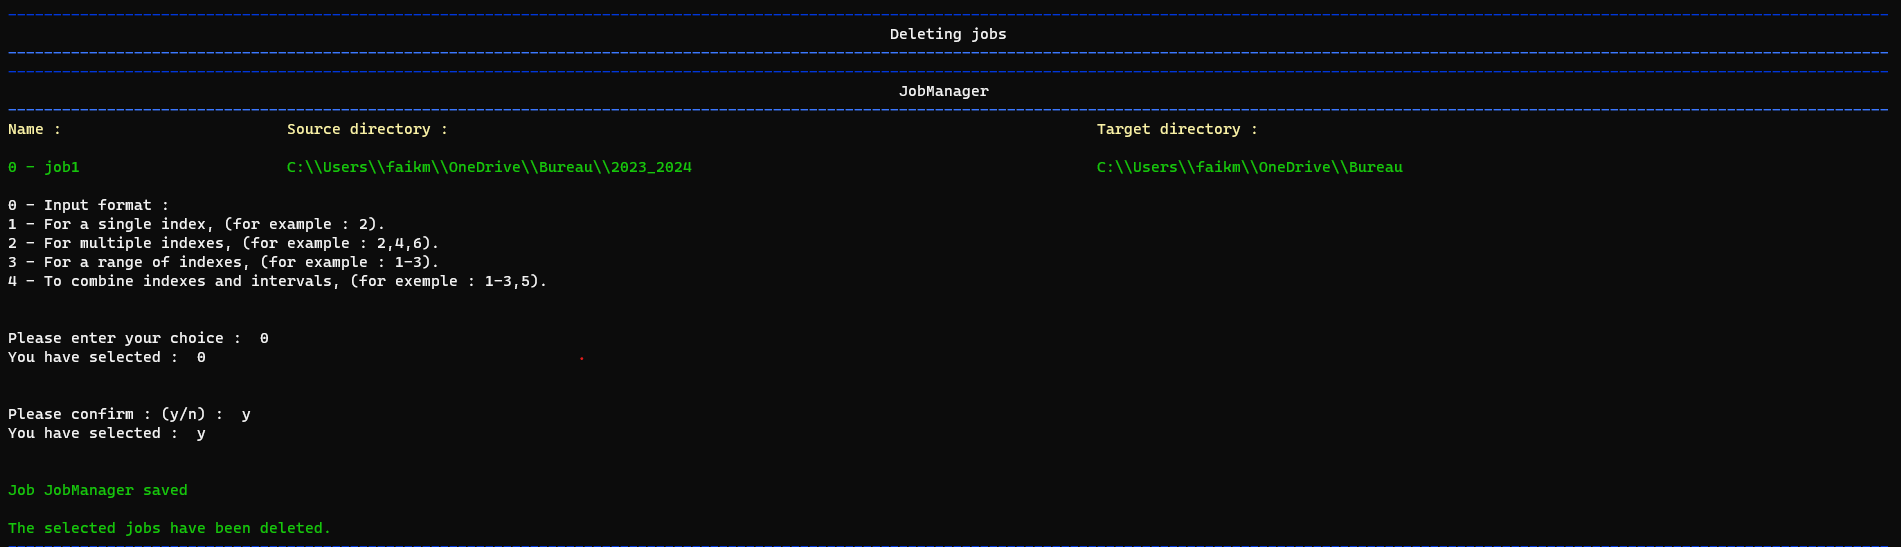The width and height of the screenshot is (1901, 547).
Task: Click the "JobManager" section title
Action: coord(943,91)
